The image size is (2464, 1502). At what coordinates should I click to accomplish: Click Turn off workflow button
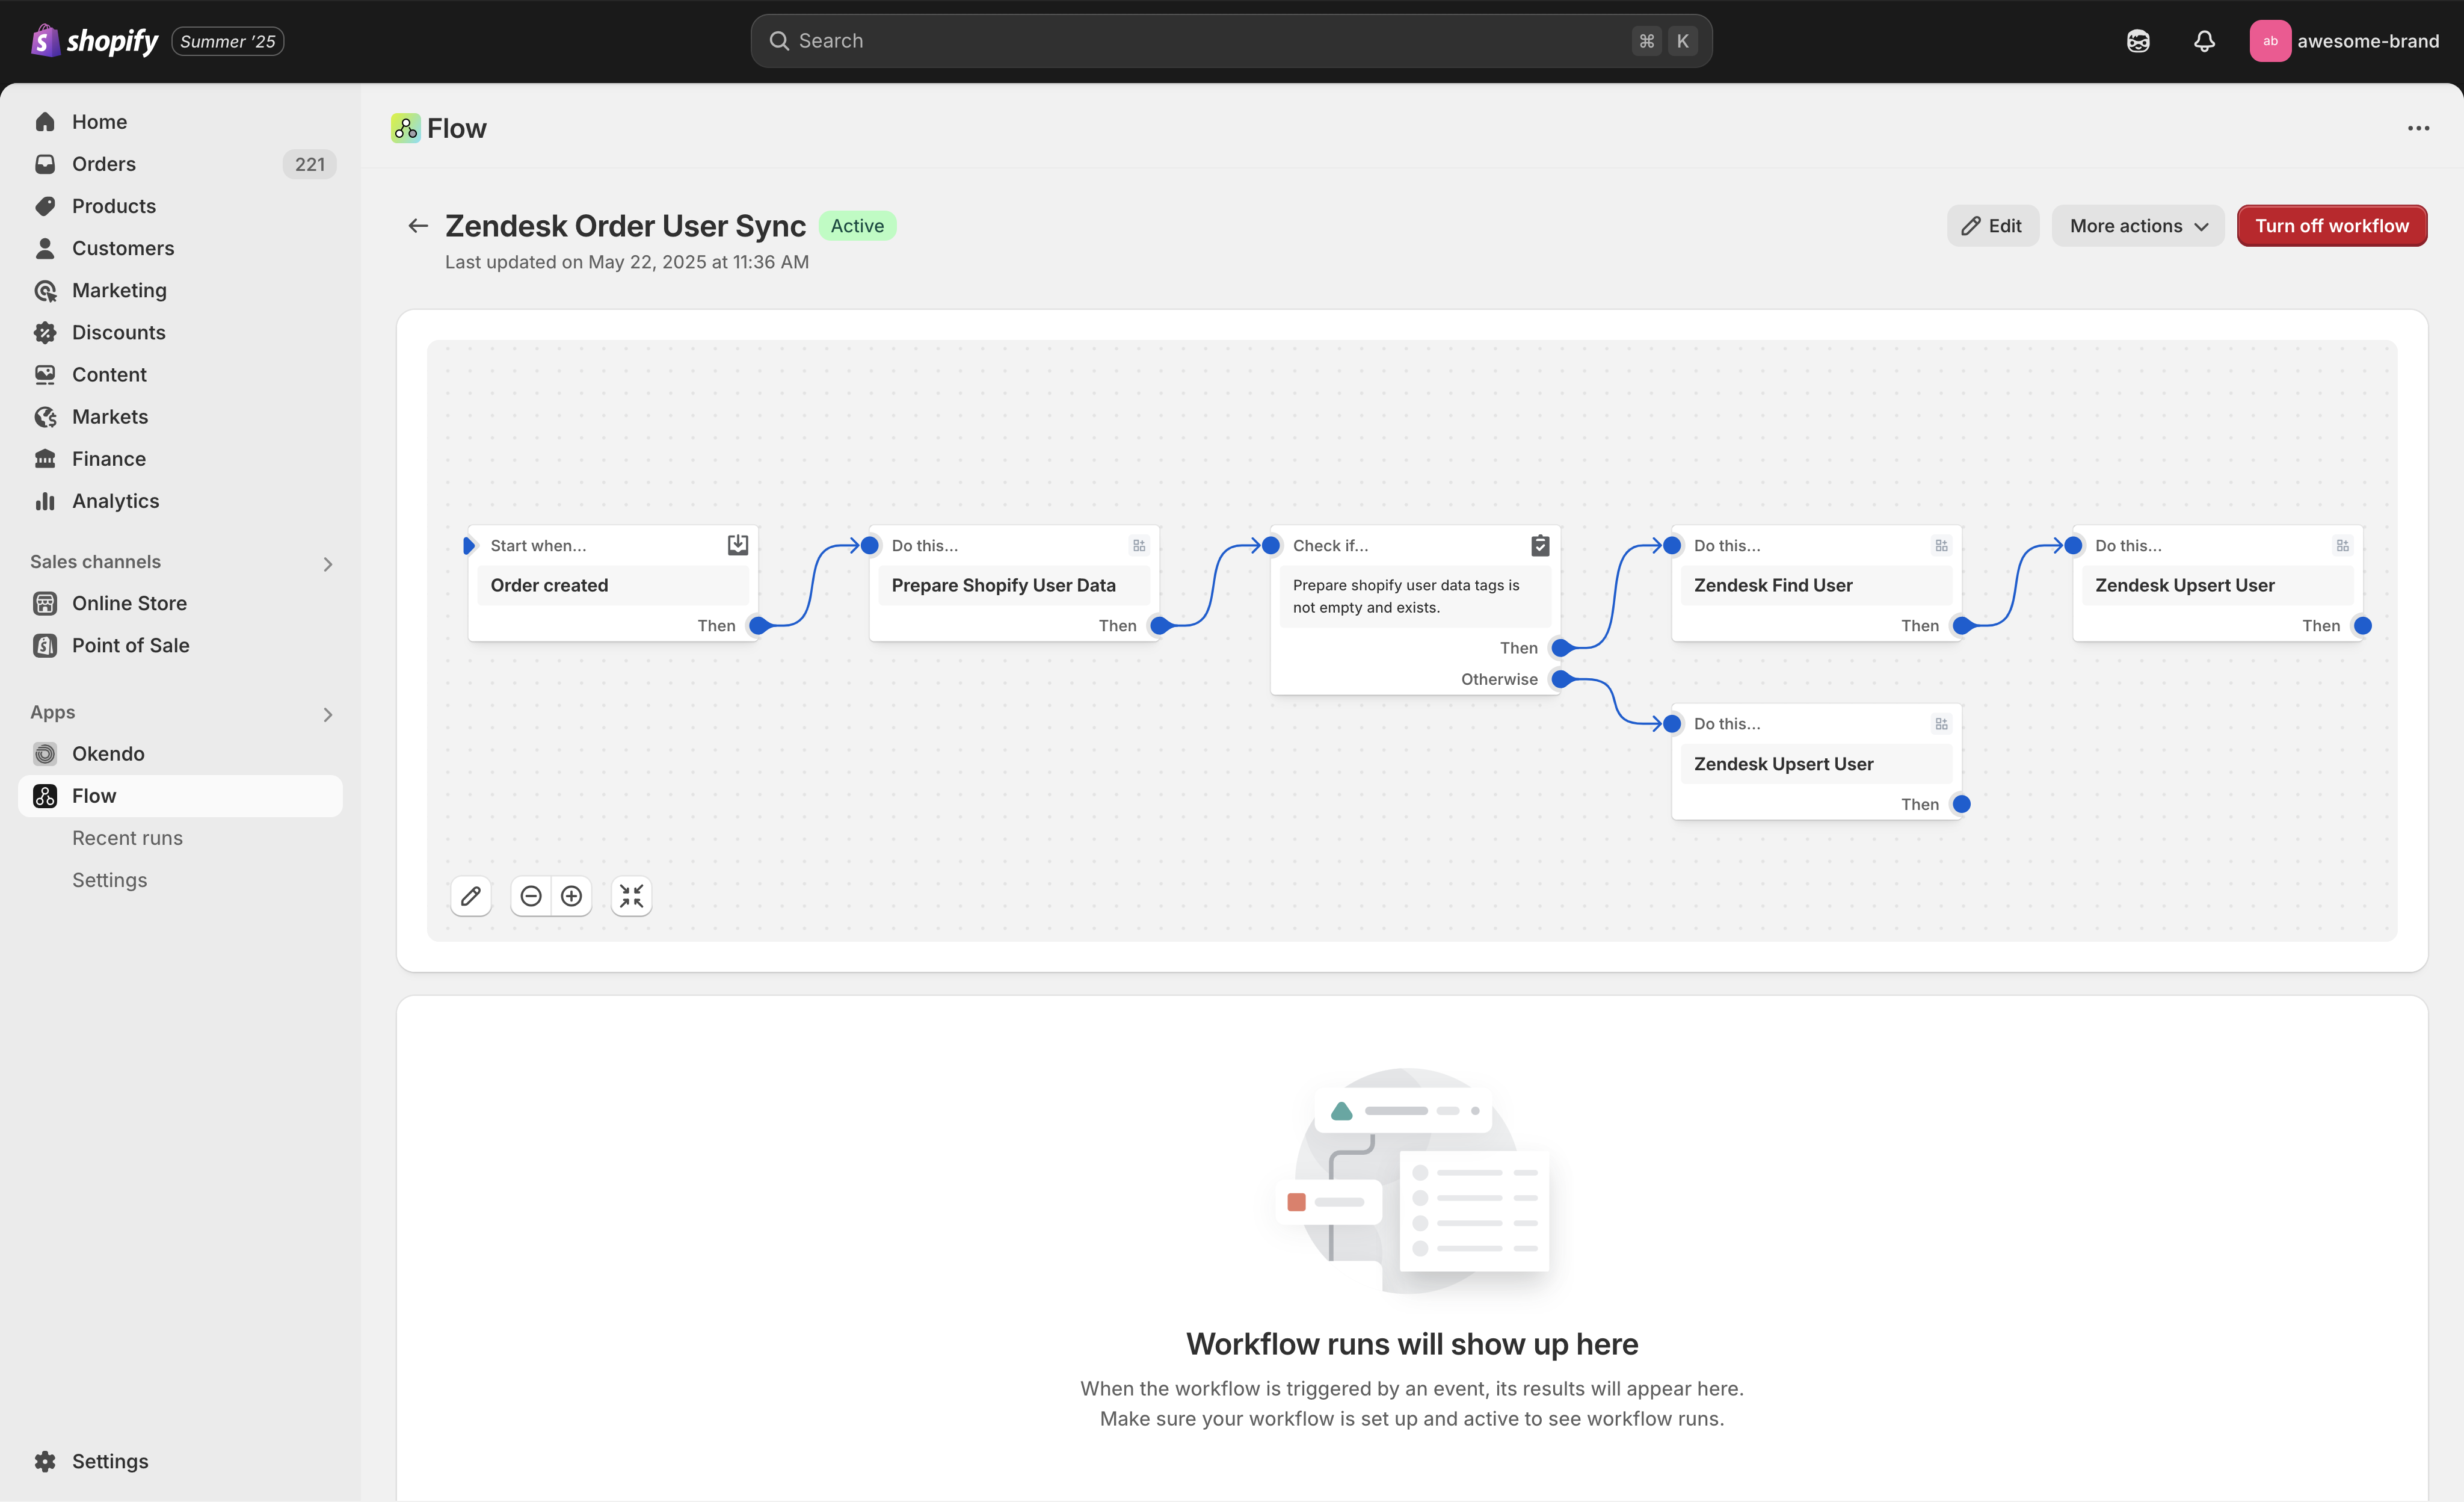pyautogui.click(x=2332, y=226)
